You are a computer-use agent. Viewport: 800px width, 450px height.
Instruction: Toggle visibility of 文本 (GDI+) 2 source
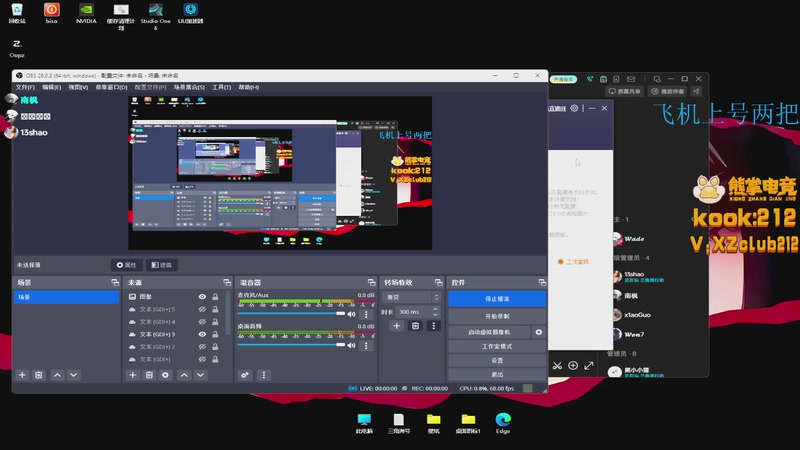pyautogui.click(x=202, y=347)
